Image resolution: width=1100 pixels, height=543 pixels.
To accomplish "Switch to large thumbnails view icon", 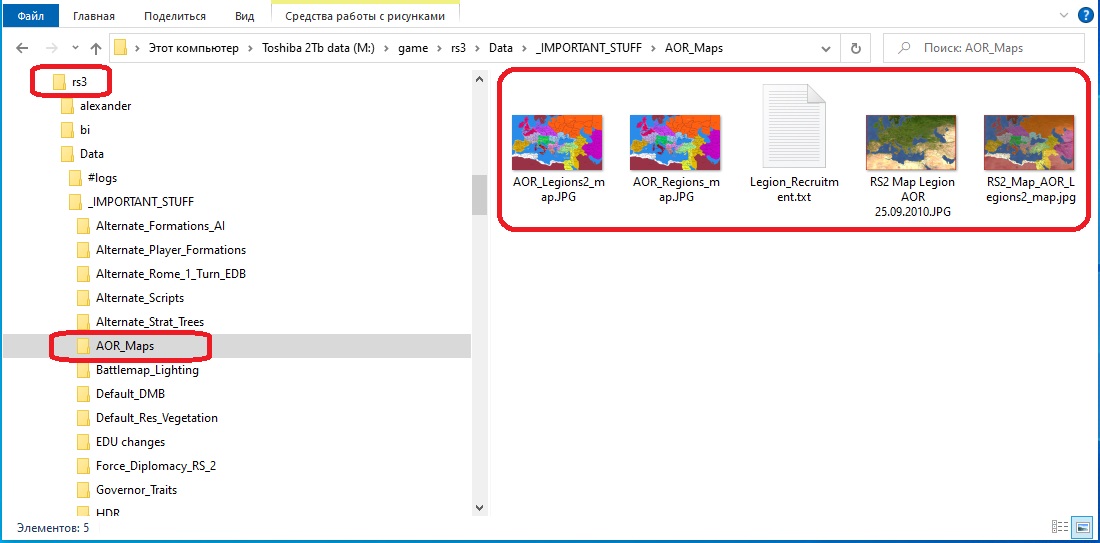I will coord(1084,527).
